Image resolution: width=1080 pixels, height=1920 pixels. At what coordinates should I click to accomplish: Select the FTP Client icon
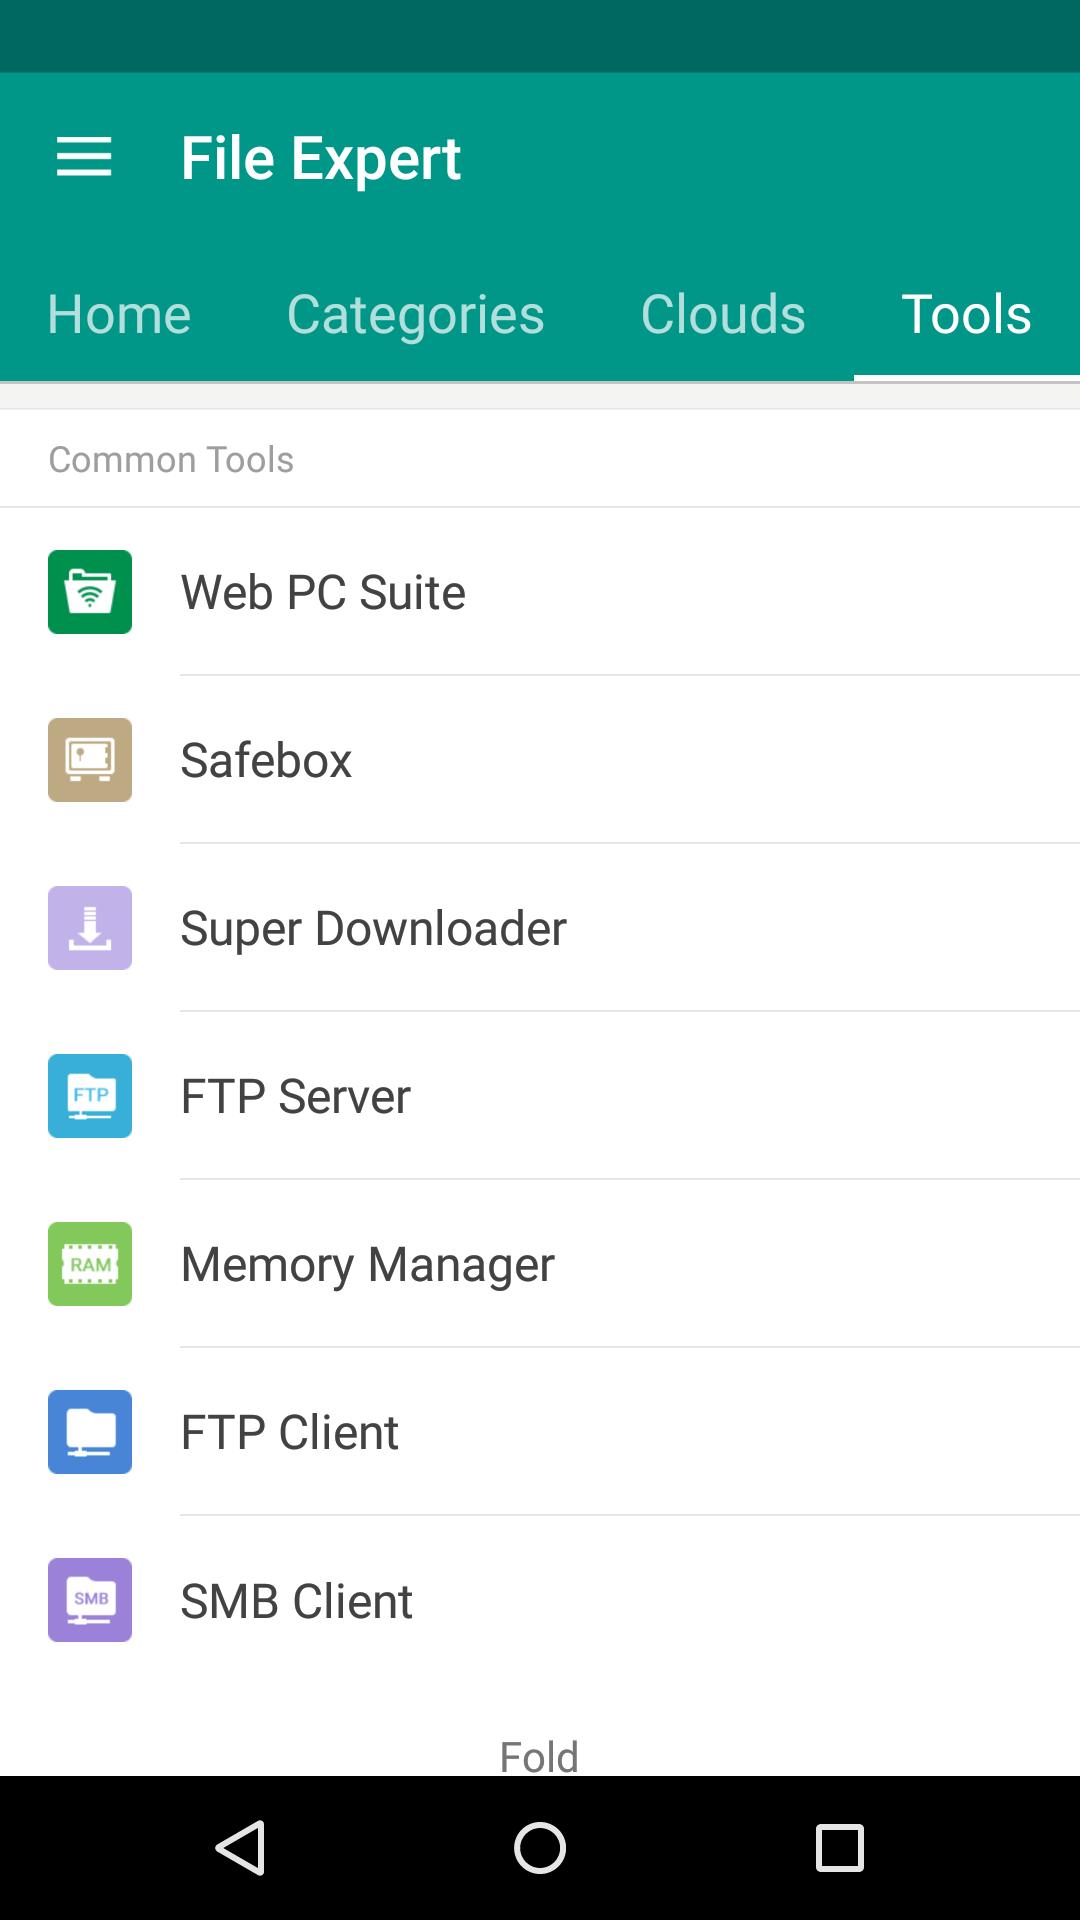pyautogui.click(x=89, y=1432)
